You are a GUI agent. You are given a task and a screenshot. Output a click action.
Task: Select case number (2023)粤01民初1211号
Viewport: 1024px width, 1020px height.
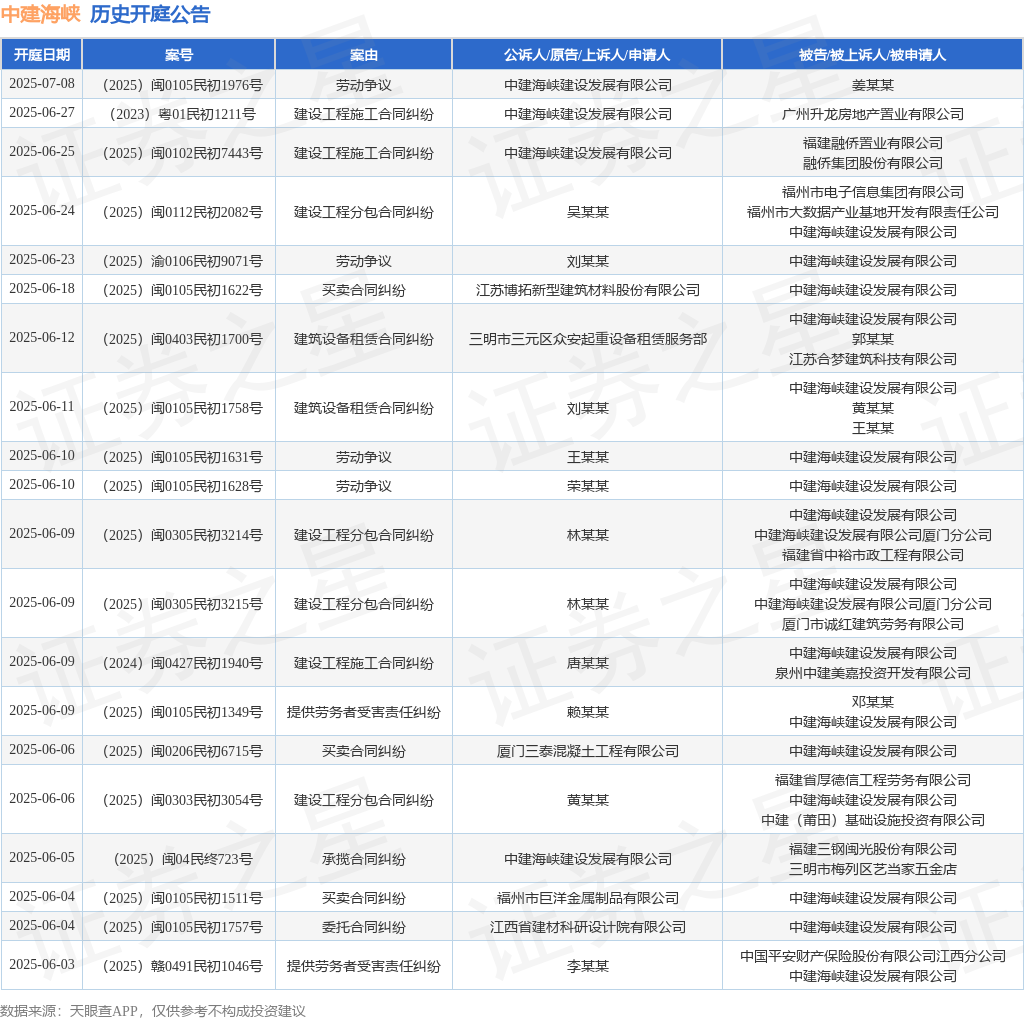(x=182, y=114)
